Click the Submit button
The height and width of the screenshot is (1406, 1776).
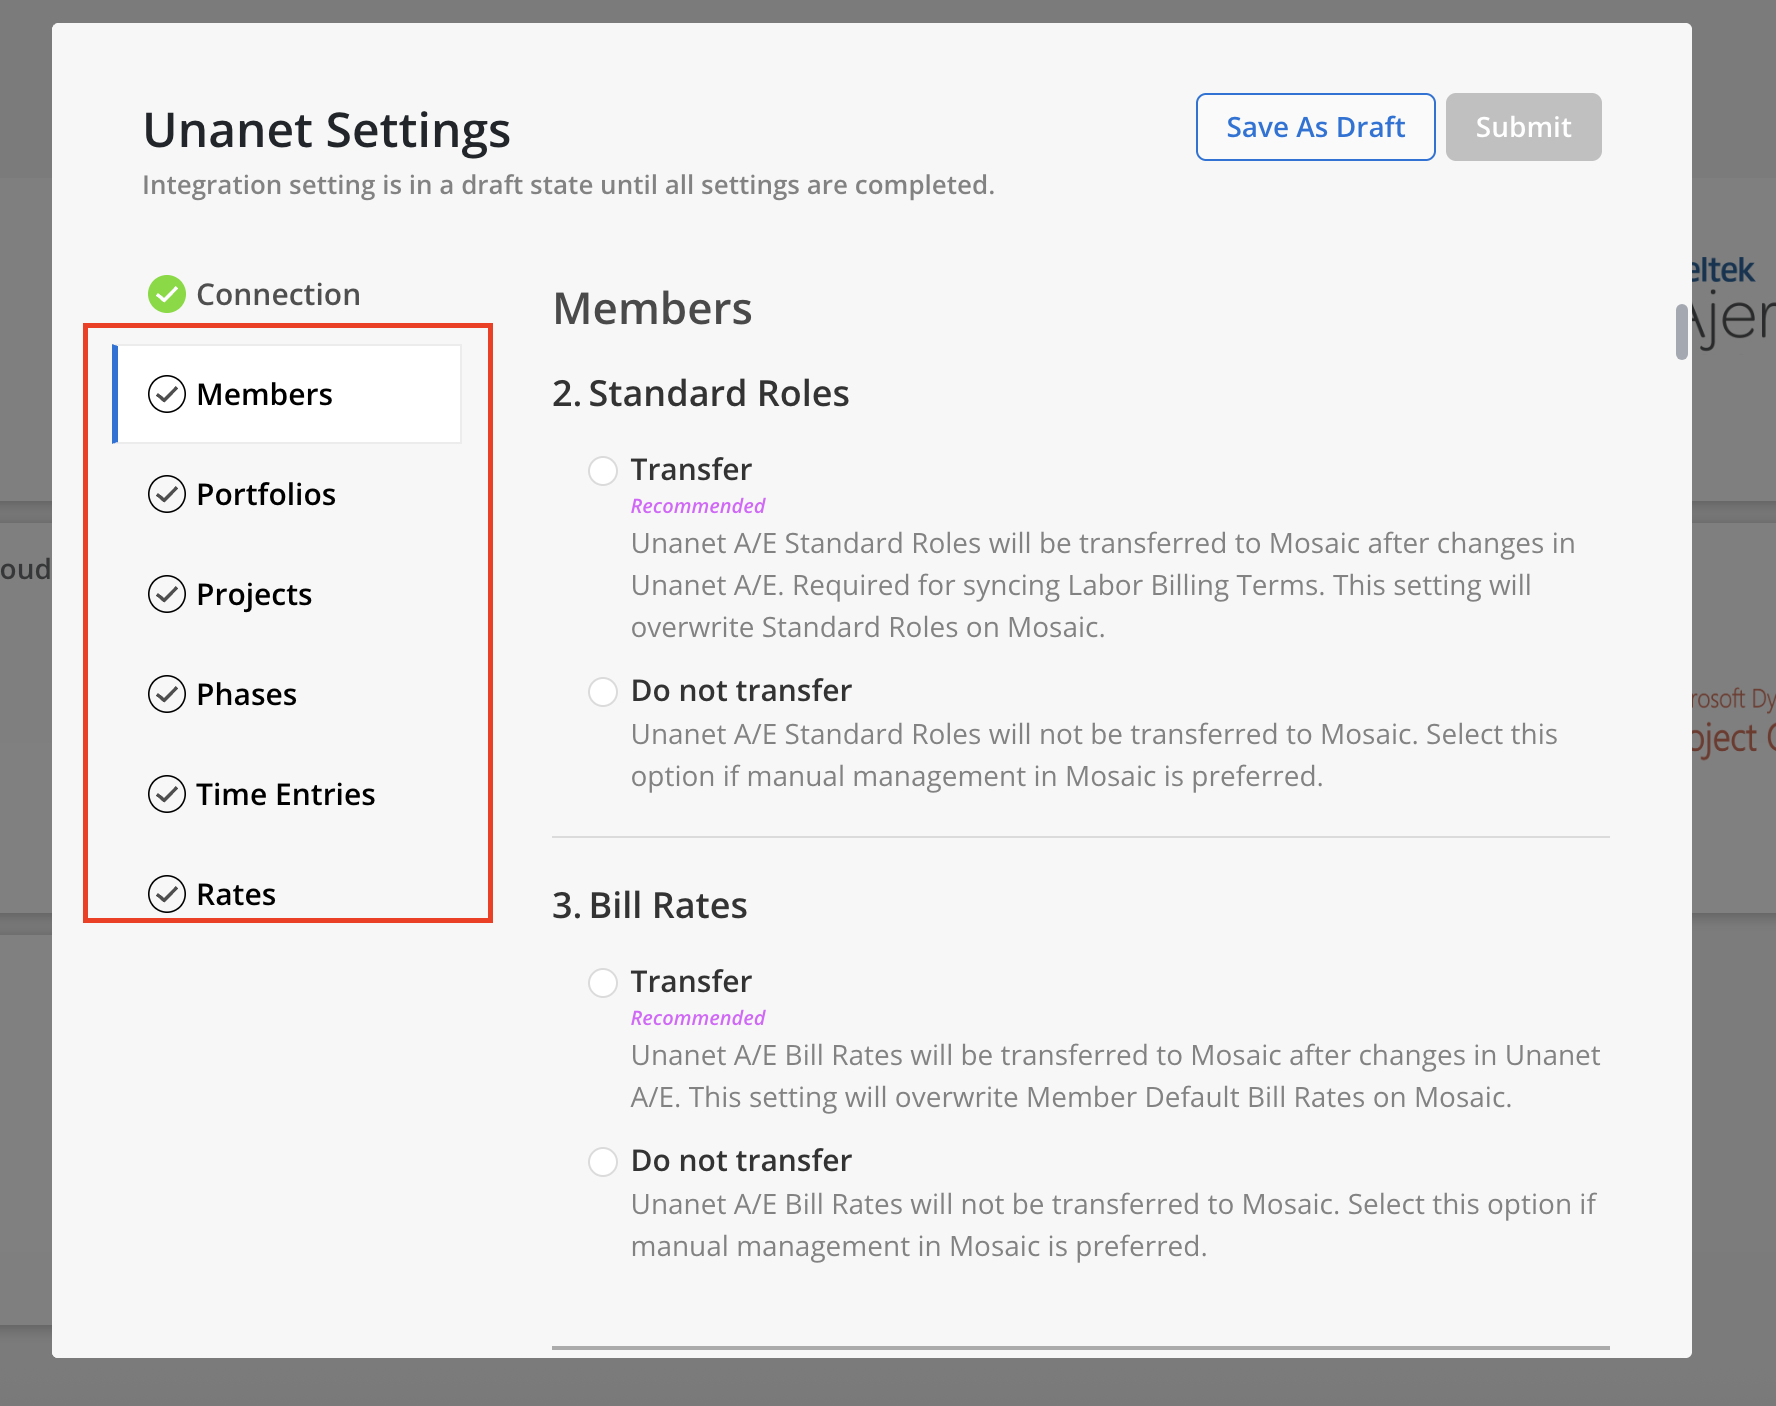click(x=1523, y=127)
